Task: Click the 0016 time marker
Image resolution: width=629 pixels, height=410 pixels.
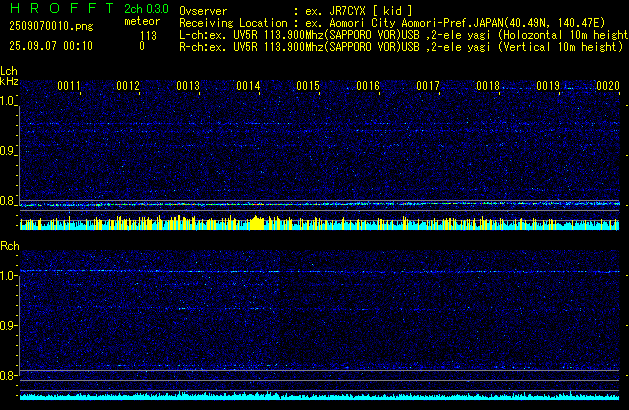Action: pos(368,86)
